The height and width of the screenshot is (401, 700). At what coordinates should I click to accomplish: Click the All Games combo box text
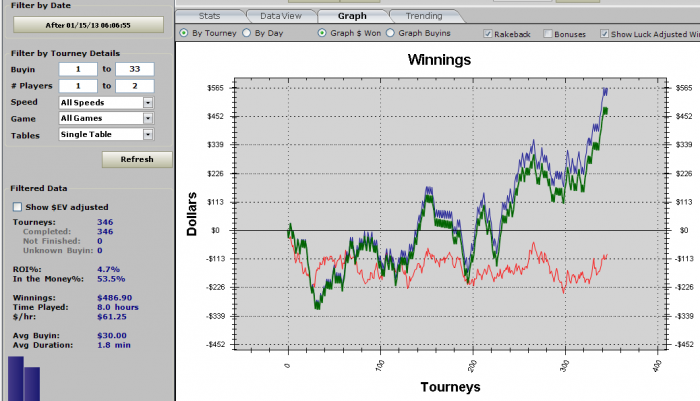[81, 118]
